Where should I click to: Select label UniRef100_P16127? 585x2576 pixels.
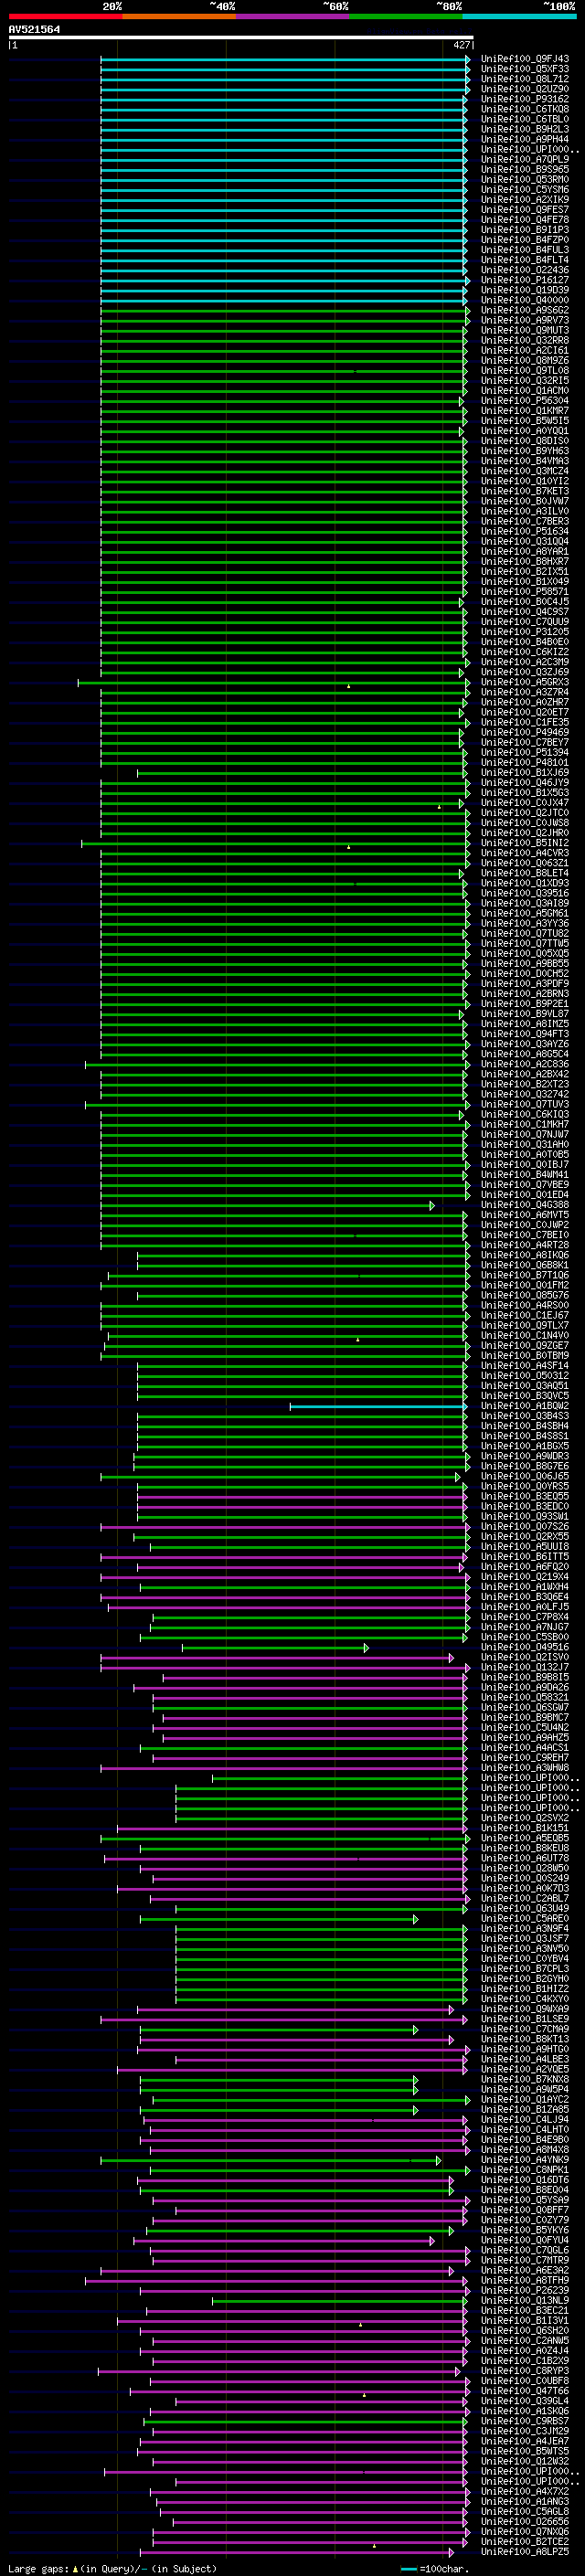click(524, 280)
